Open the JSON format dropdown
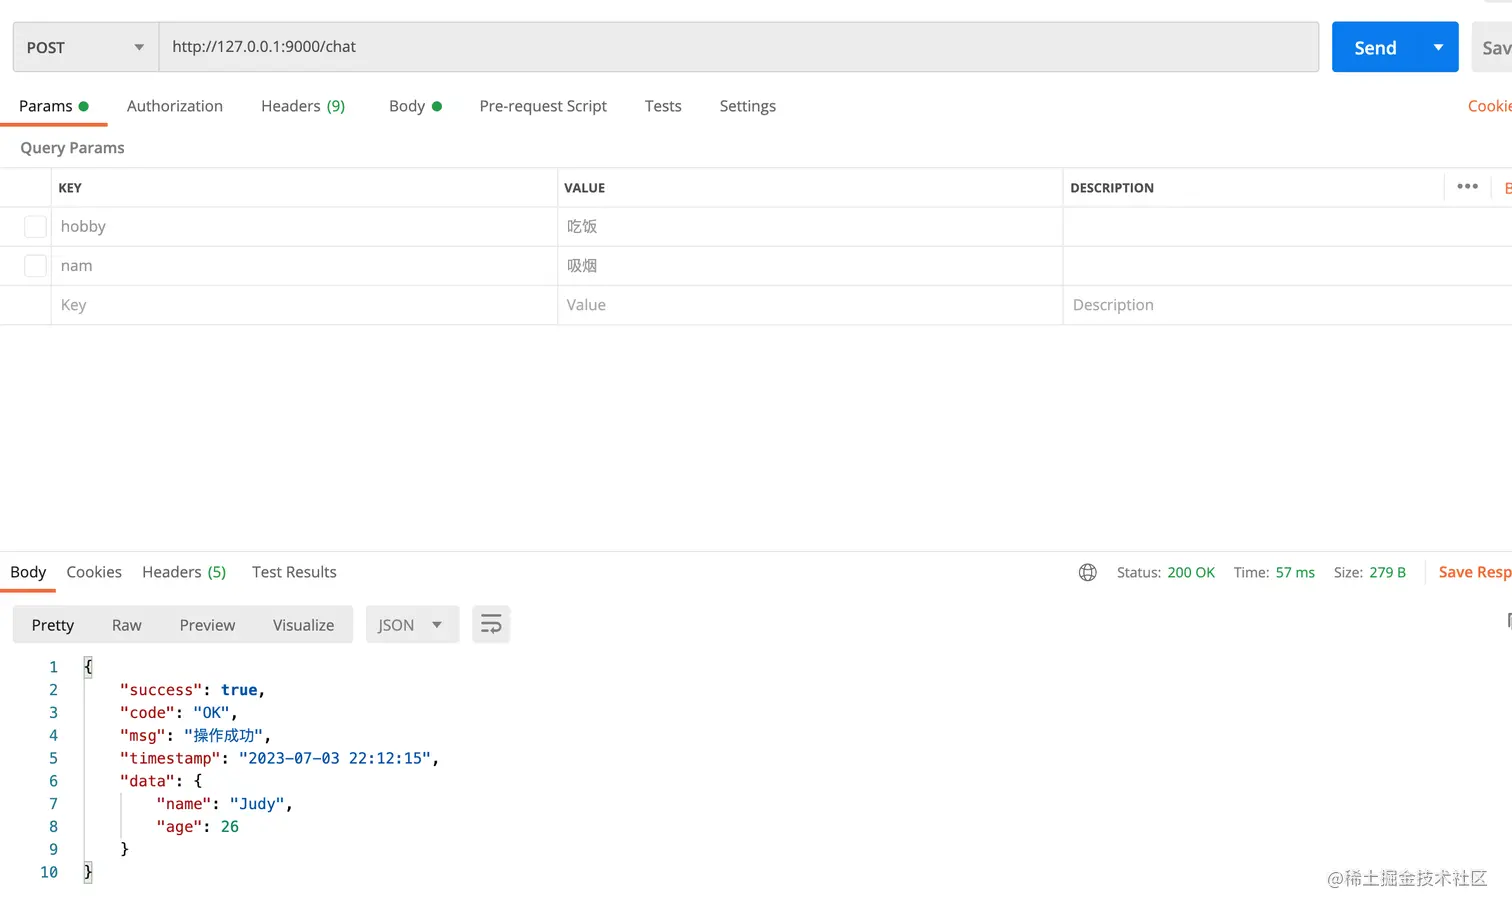 pos(412,625)
